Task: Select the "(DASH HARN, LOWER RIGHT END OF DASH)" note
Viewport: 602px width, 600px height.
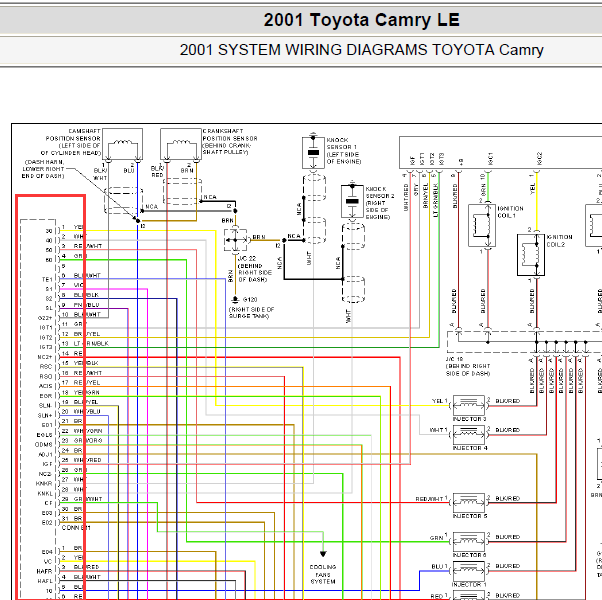Action: pyautogui.click(x=44, y=169)
